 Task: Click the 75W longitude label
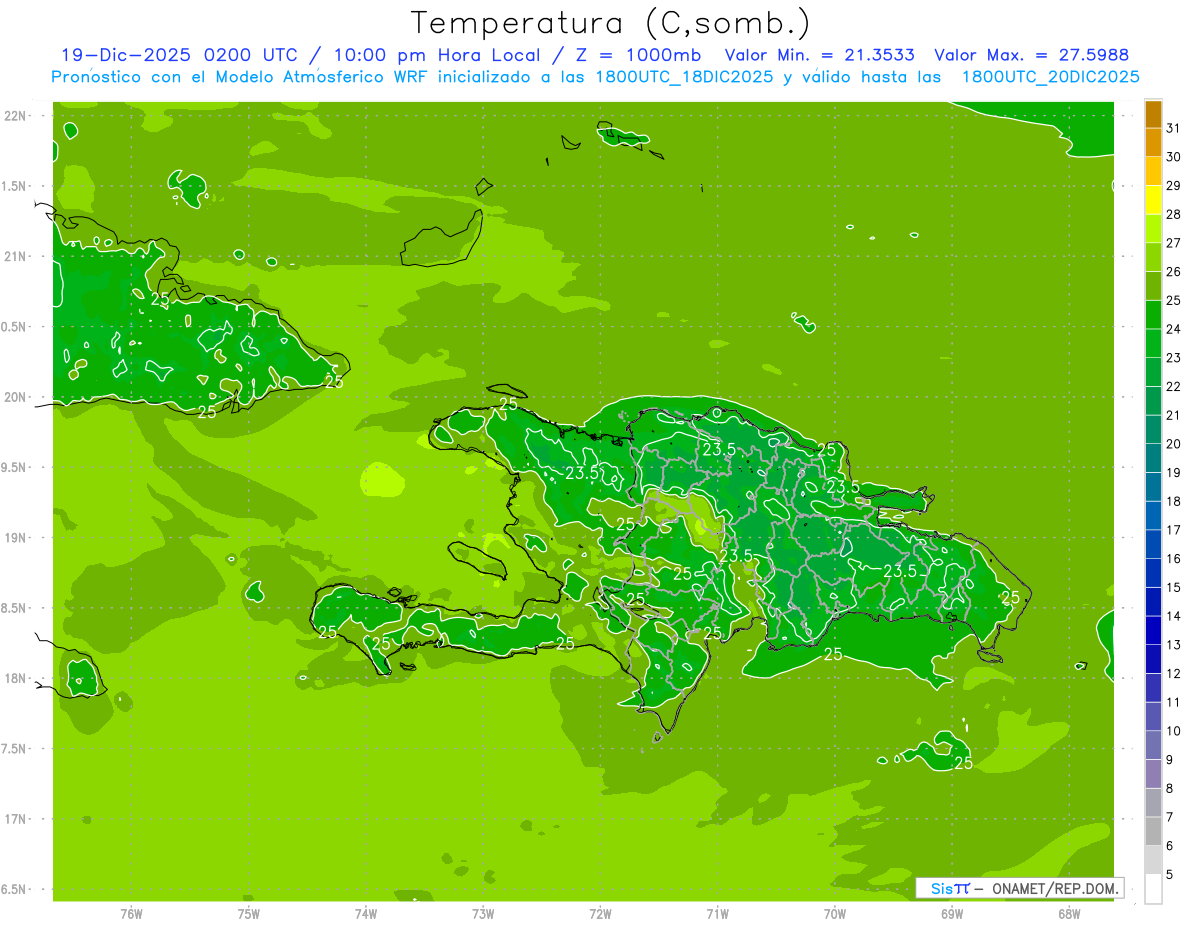(x=249, y=914)
